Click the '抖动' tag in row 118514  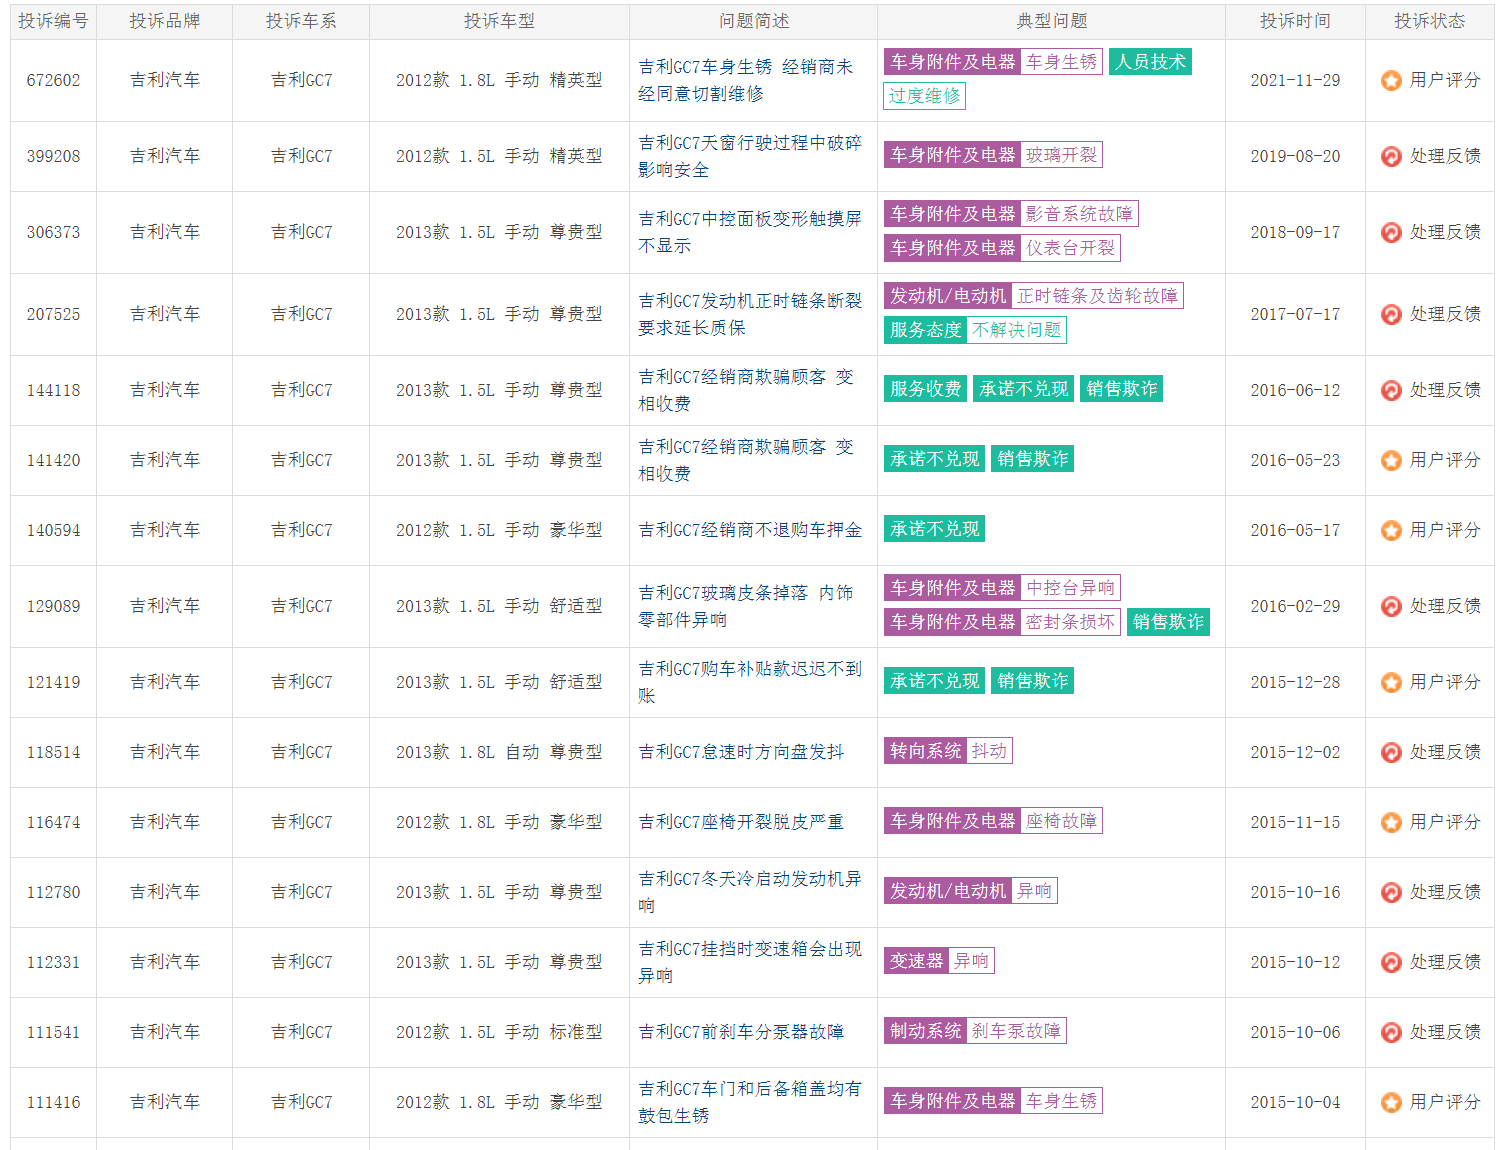coord(990,751)
